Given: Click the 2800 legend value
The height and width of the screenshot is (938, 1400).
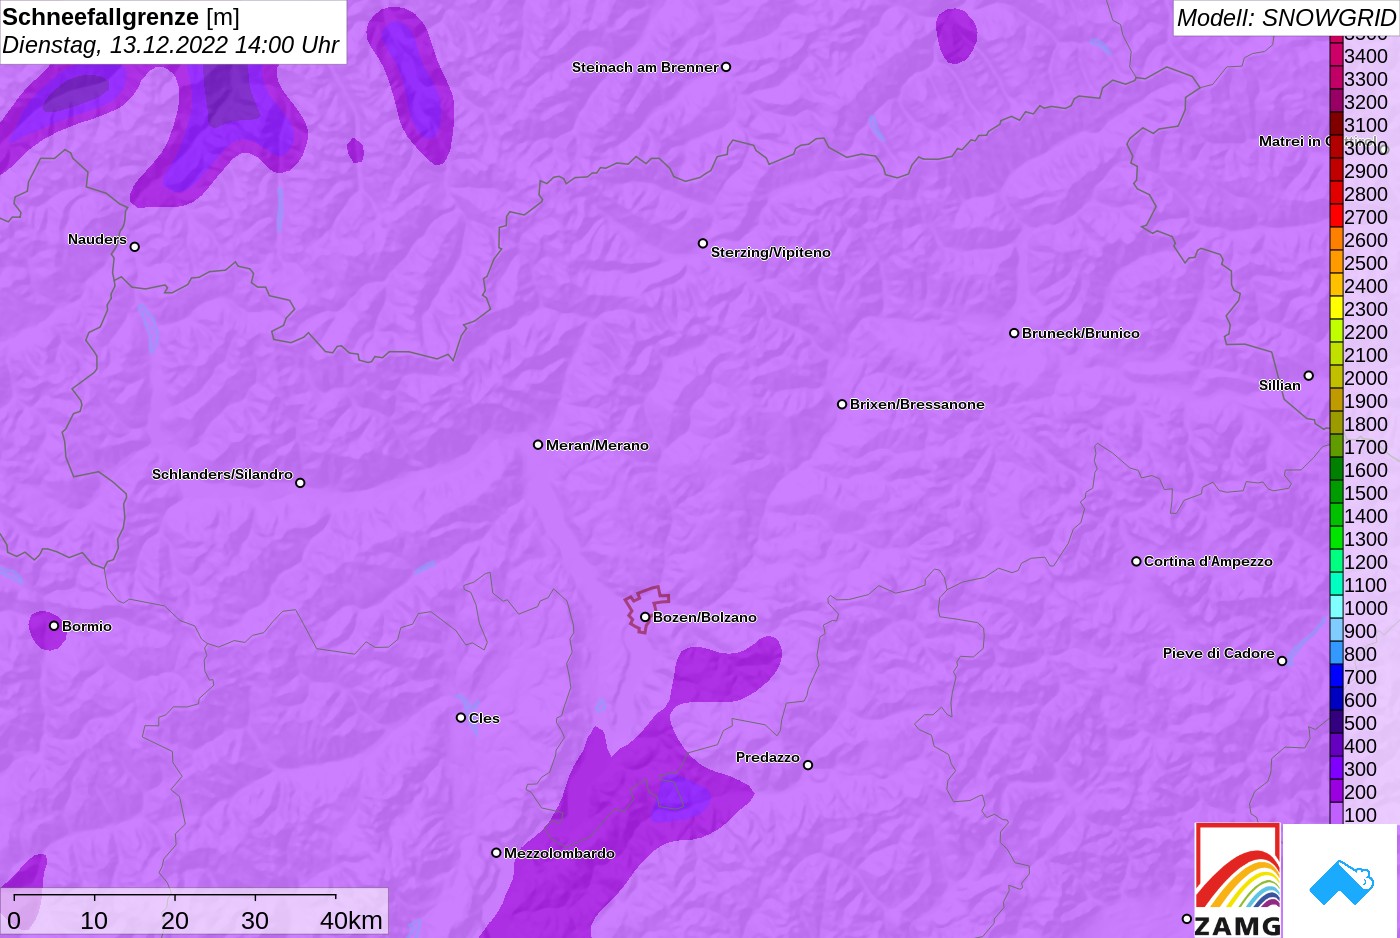Looking at the screenshot, I should (x=1366, y=194).
